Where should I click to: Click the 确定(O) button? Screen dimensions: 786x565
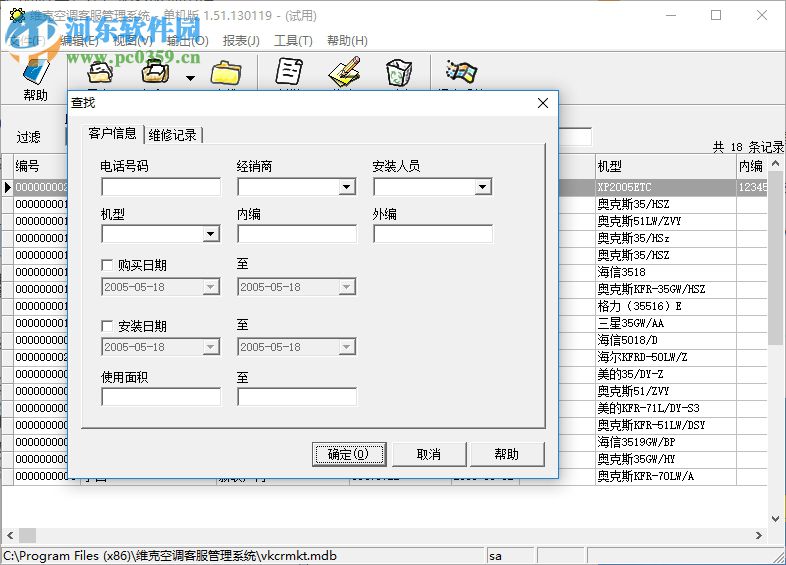pyautogui.click(x=349, y=454)
